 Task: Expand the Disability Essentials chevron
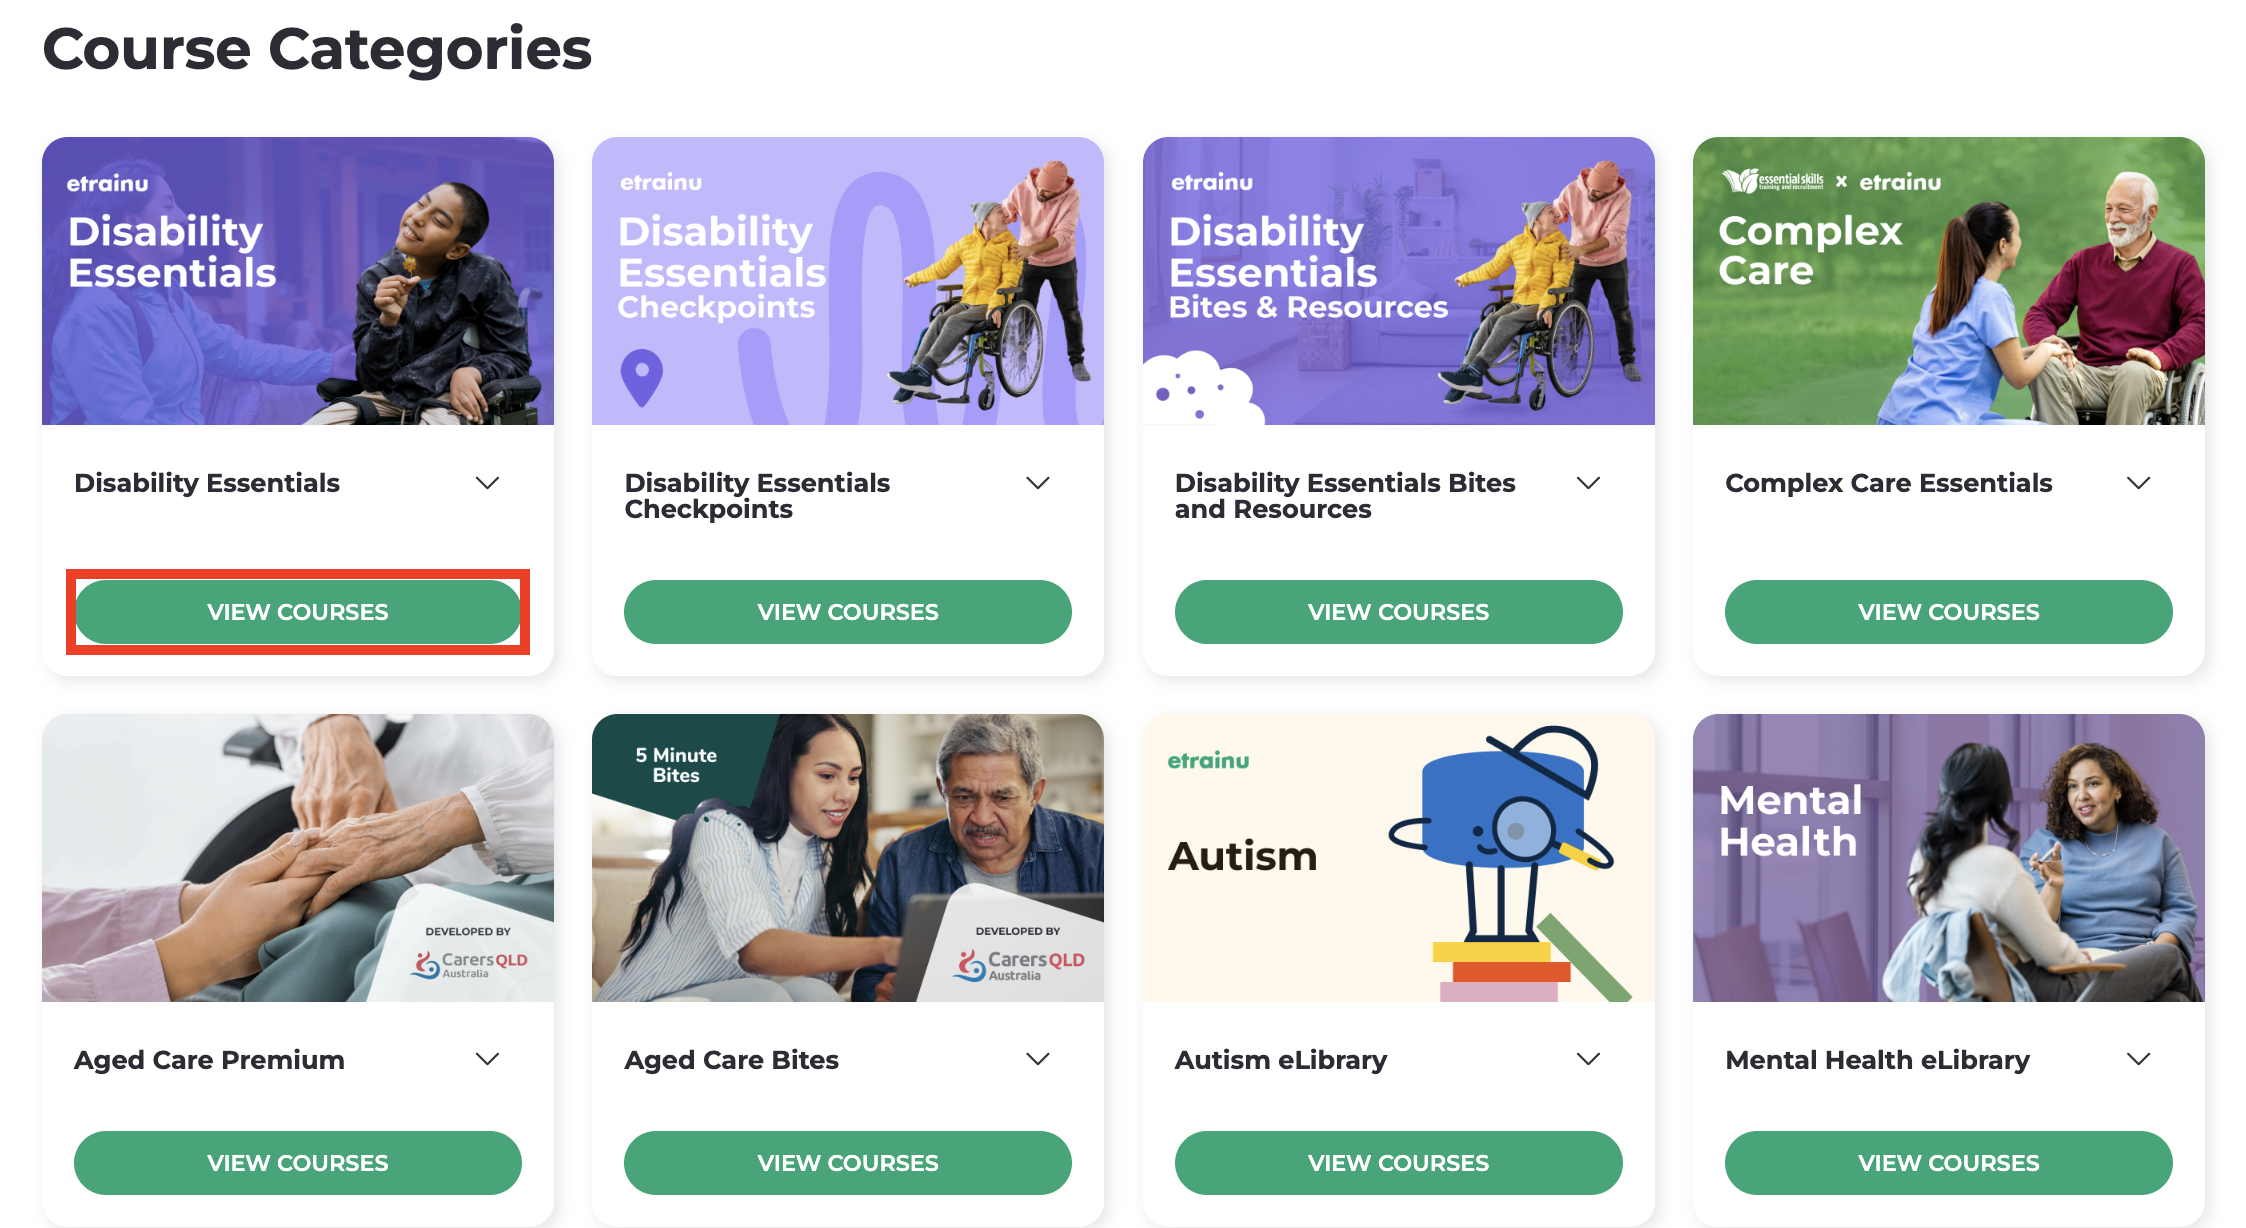pyautogui.click(x=487, y=483)
